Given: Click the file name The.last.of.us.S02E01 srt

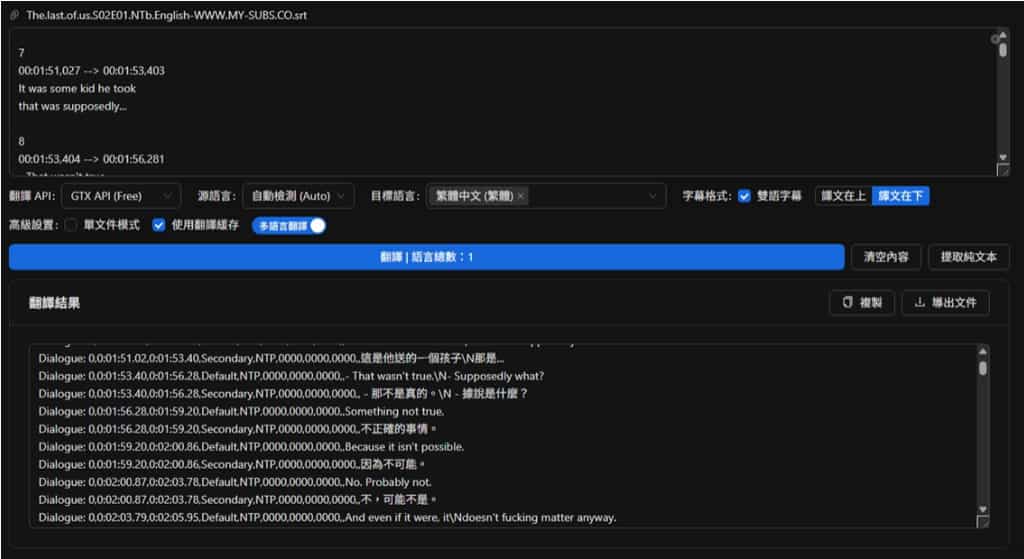Looking at the screenshot, I should pyautogui.click(x=167, y=15).
